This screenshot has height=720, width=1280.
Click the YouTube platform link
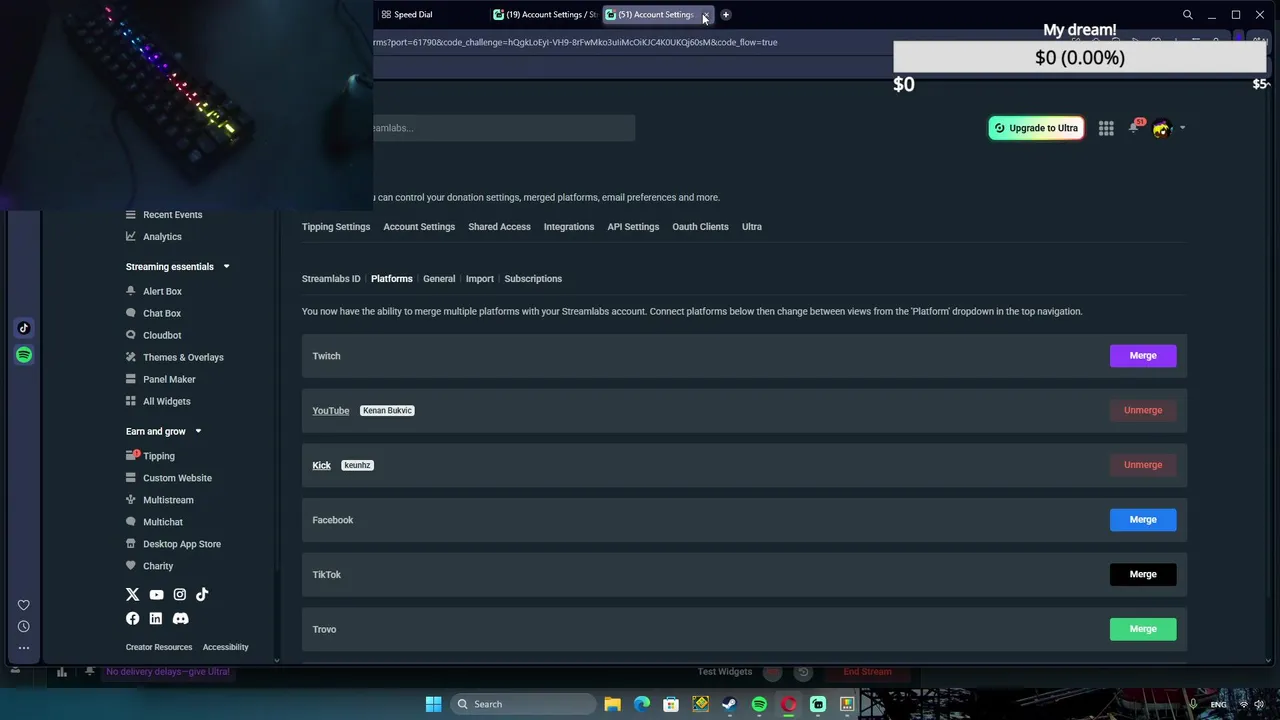[x=331, y=411]
